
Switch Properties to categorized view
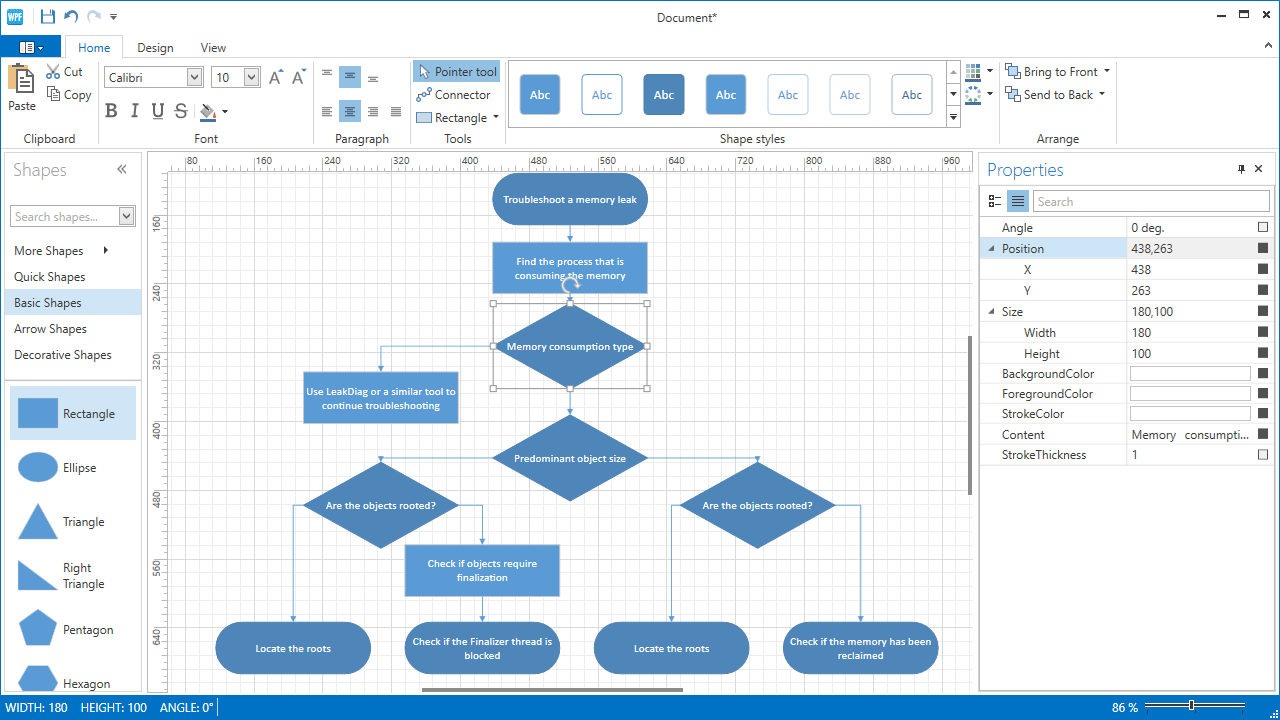pyautogui.click(x=996, y=201)
